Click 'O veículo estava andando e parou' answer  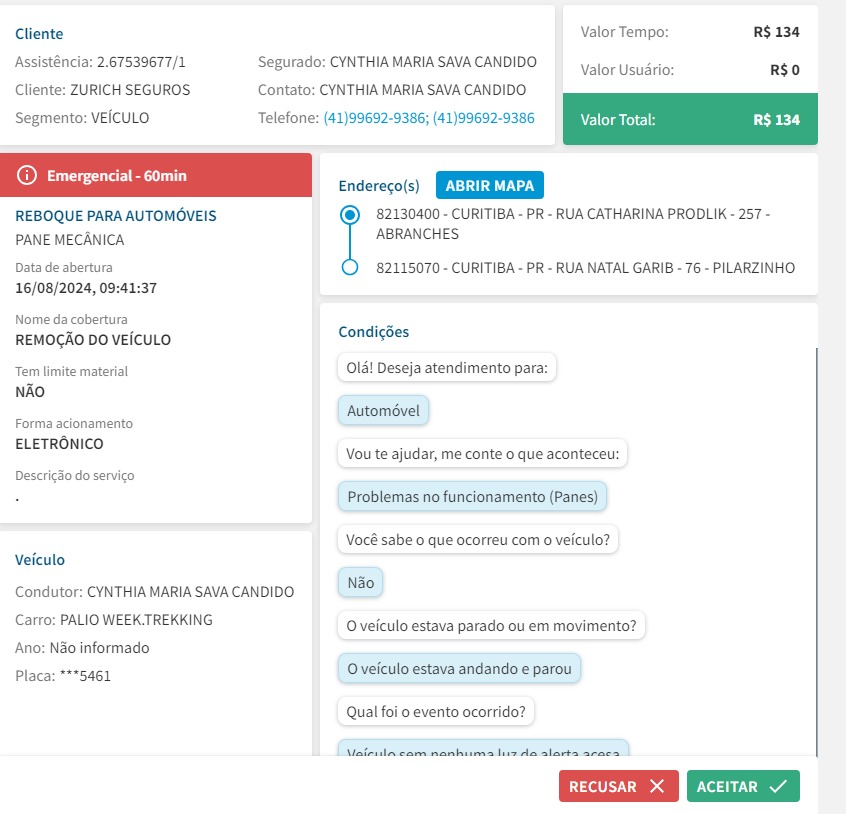tap(459, 669)
